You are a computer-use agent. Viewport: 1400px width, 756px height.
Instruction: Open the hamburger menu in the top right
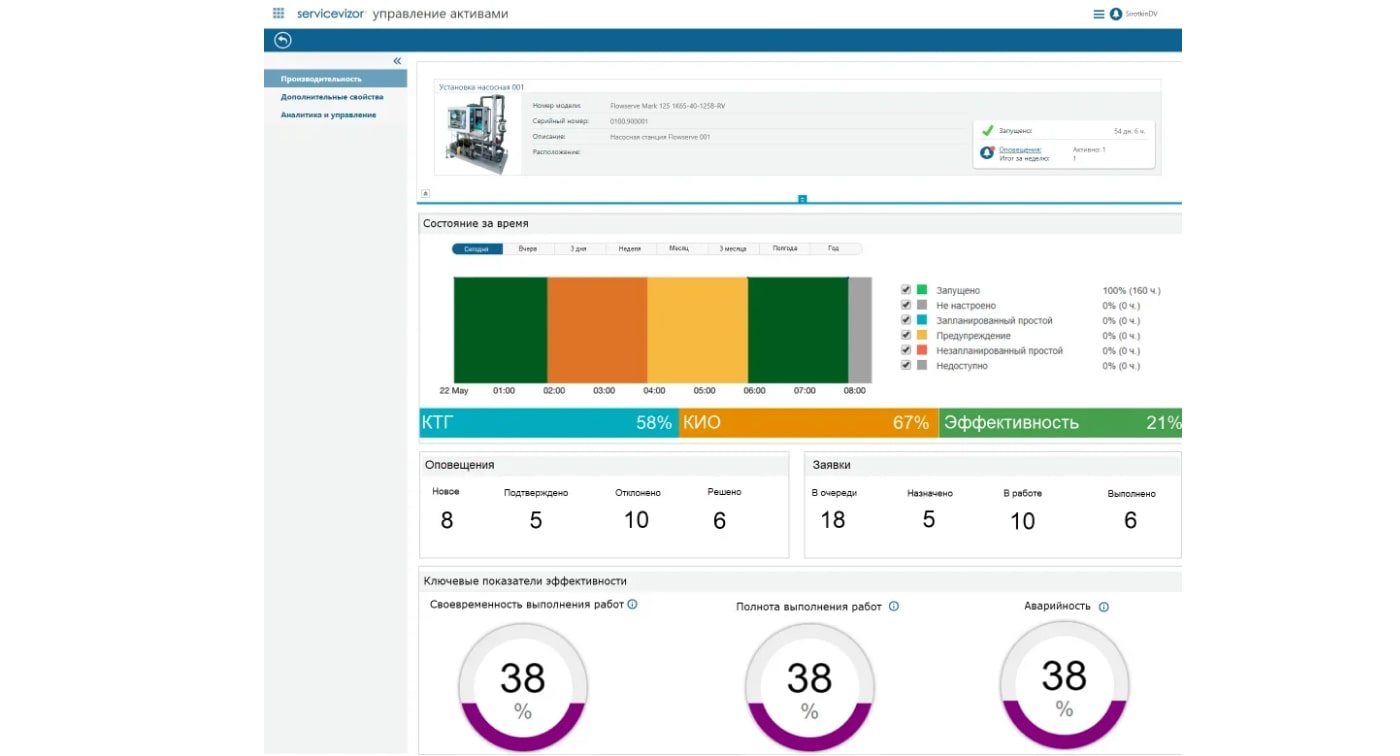click(x=1097, y=13)
